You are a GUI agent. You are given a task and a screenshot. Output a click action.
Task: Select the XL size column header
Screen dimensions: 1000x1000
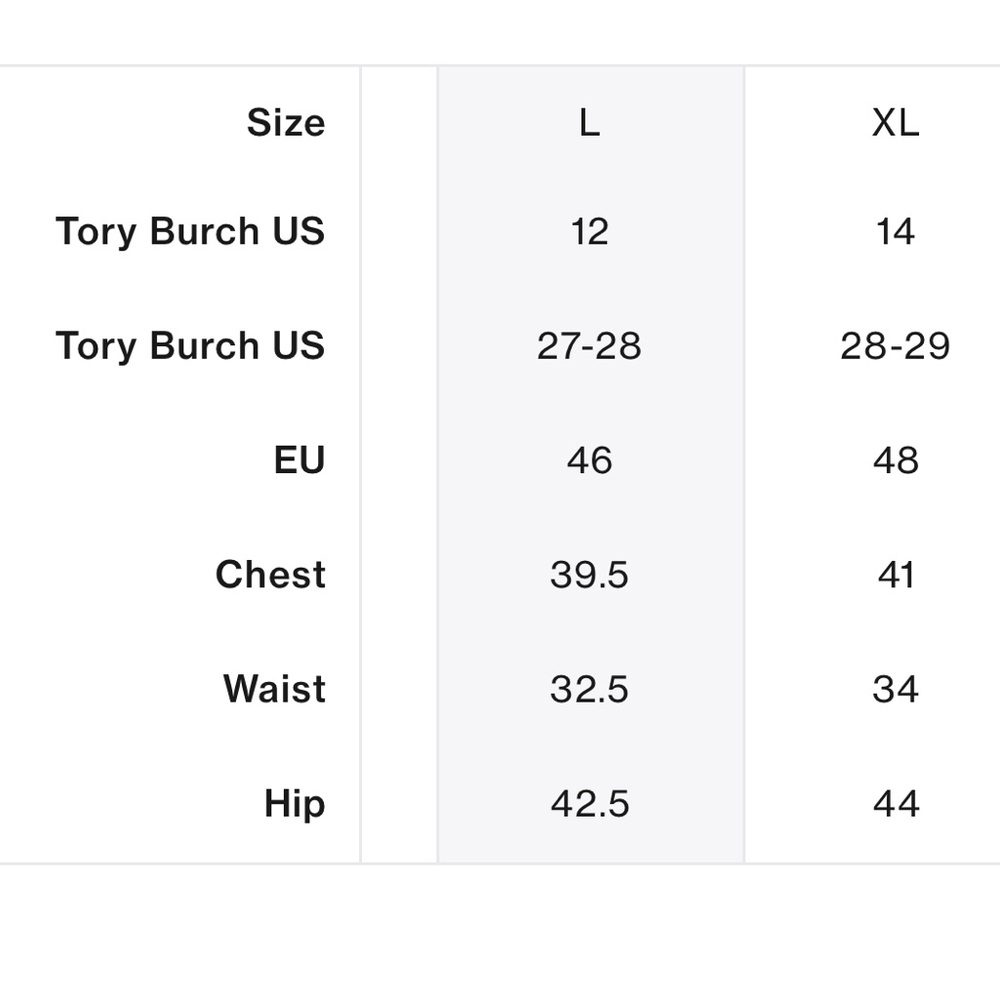(895, 123)
